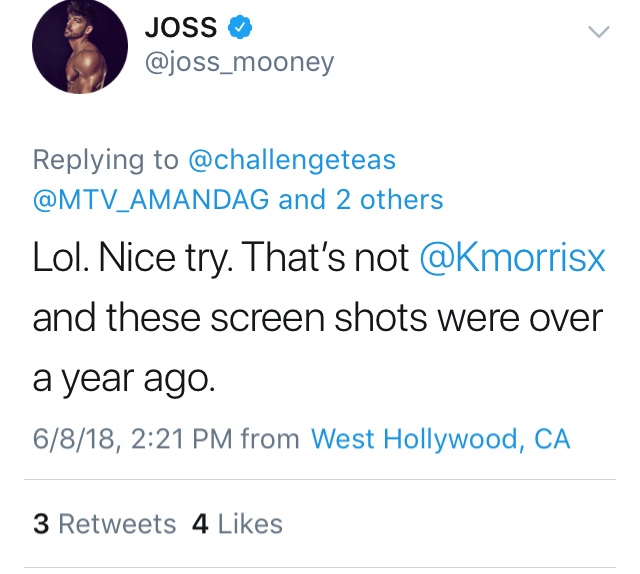View the 4 Likes list
The height and width of the screenshot is (574, 640).
[237, 524]
